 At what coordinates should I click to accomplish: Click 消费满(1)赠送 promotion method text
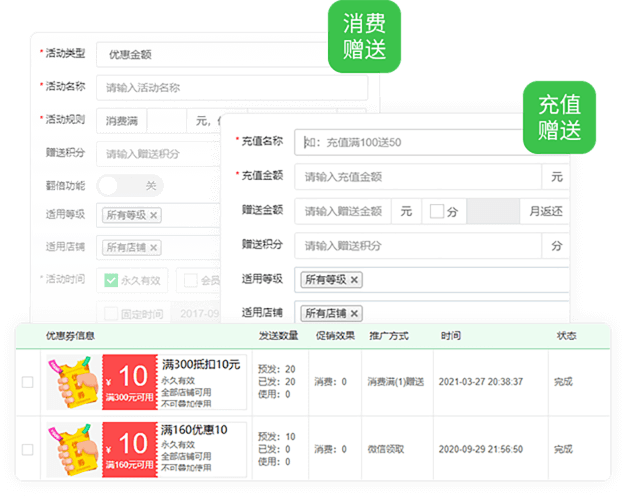point(396,382)
